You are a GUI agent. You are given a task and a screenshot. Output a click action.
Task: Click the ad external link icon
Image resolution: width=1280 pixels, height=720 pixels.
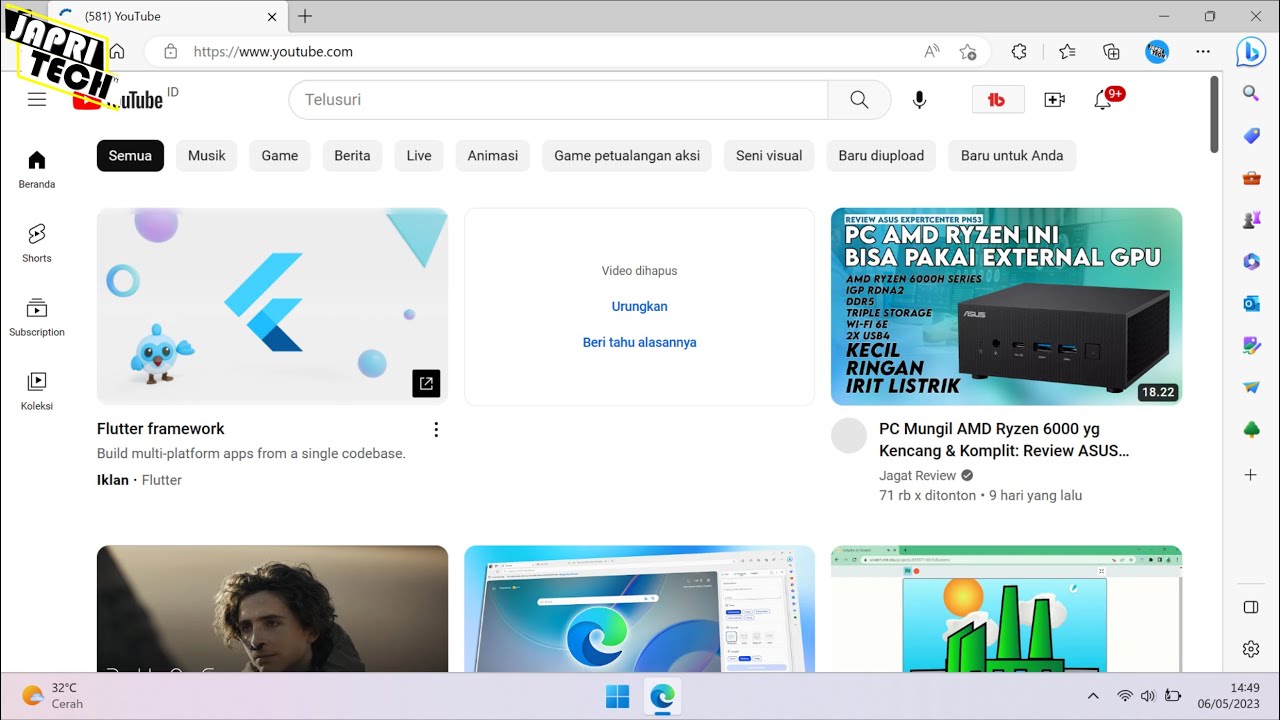click(x=426, y=383)
